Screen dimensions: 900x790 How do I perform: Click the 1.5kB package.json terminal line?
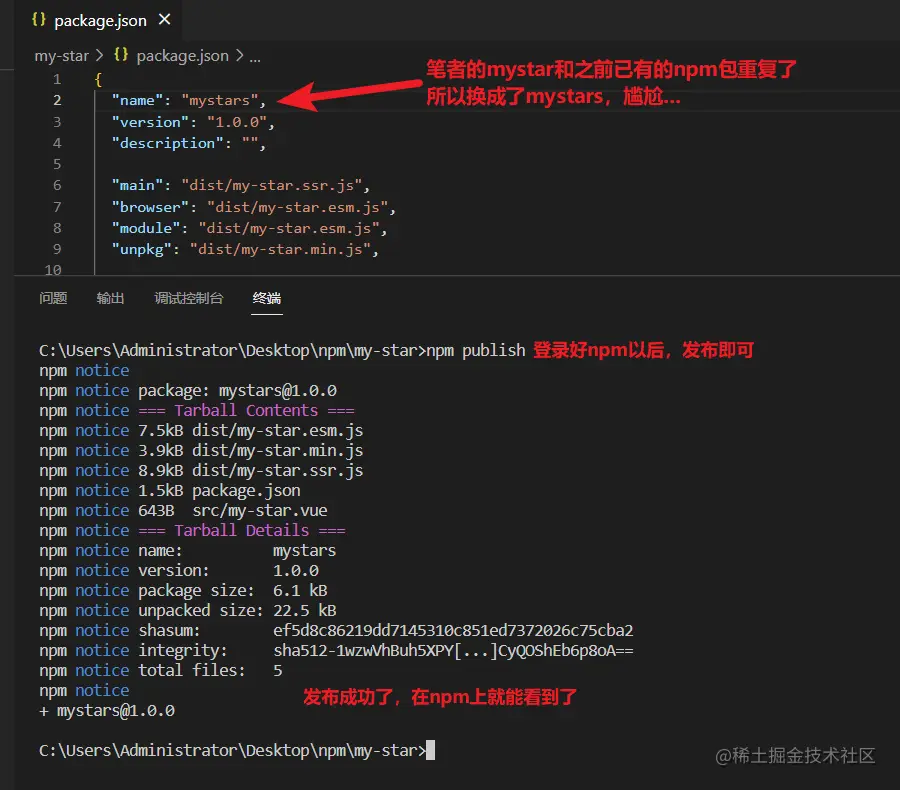pyautogui.click(x=170, y=491)
